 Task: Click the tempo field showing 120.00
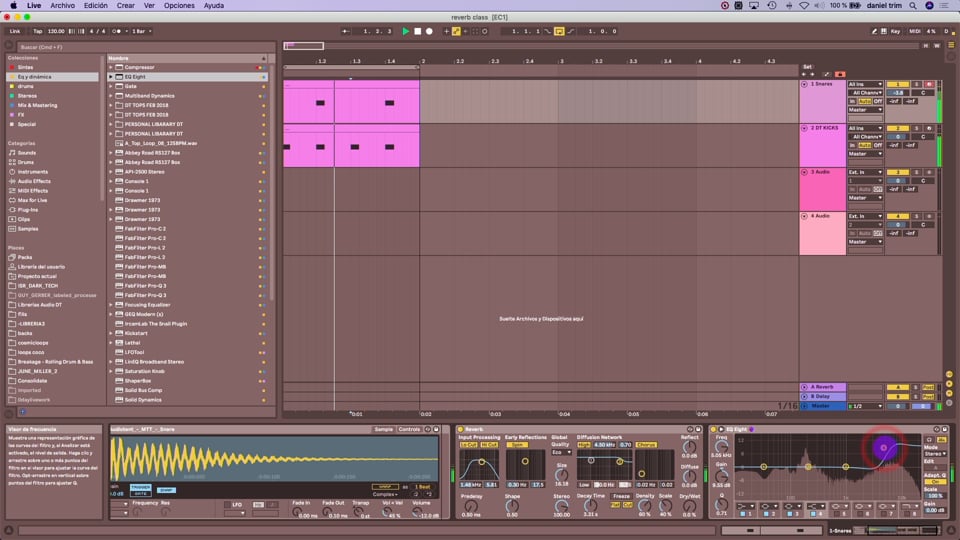56,31
